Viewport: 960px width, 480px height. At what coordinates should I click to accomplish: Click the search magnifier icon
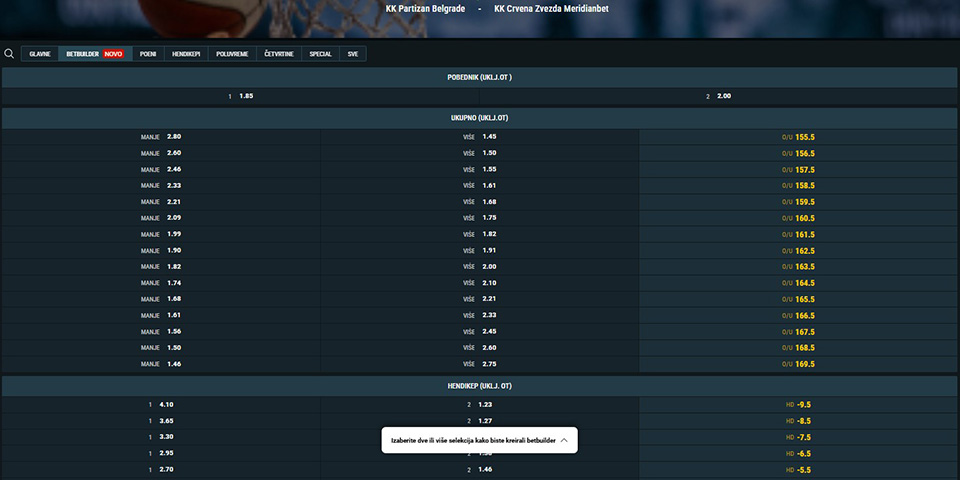[x=9, y=54]
